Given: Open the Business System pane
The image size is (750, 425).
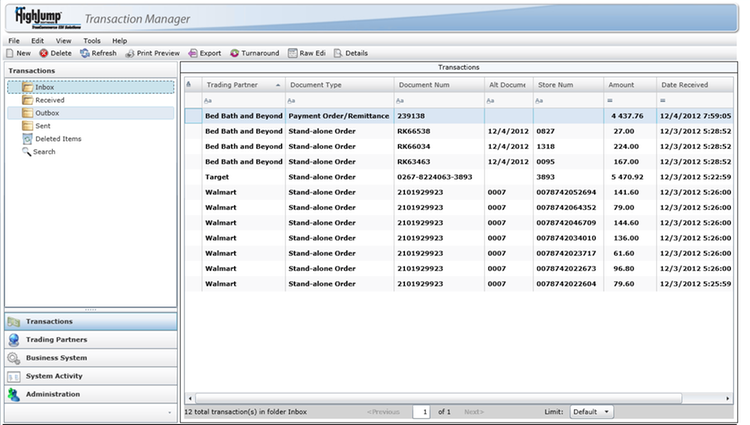Looking at the screenshot, I should (x=91, y=358).
